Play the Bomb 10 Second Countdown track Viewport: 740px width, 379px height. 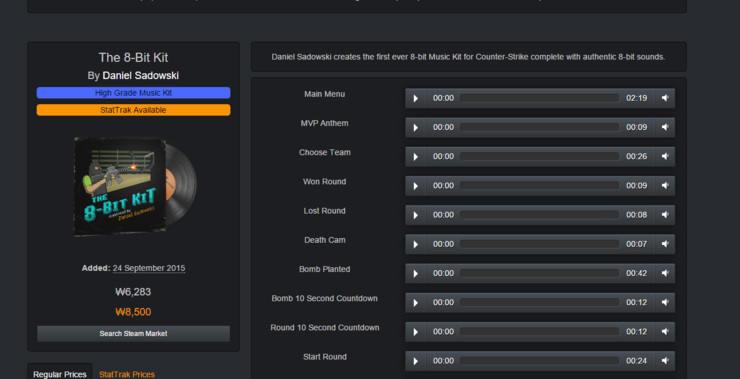pos(416,303)
